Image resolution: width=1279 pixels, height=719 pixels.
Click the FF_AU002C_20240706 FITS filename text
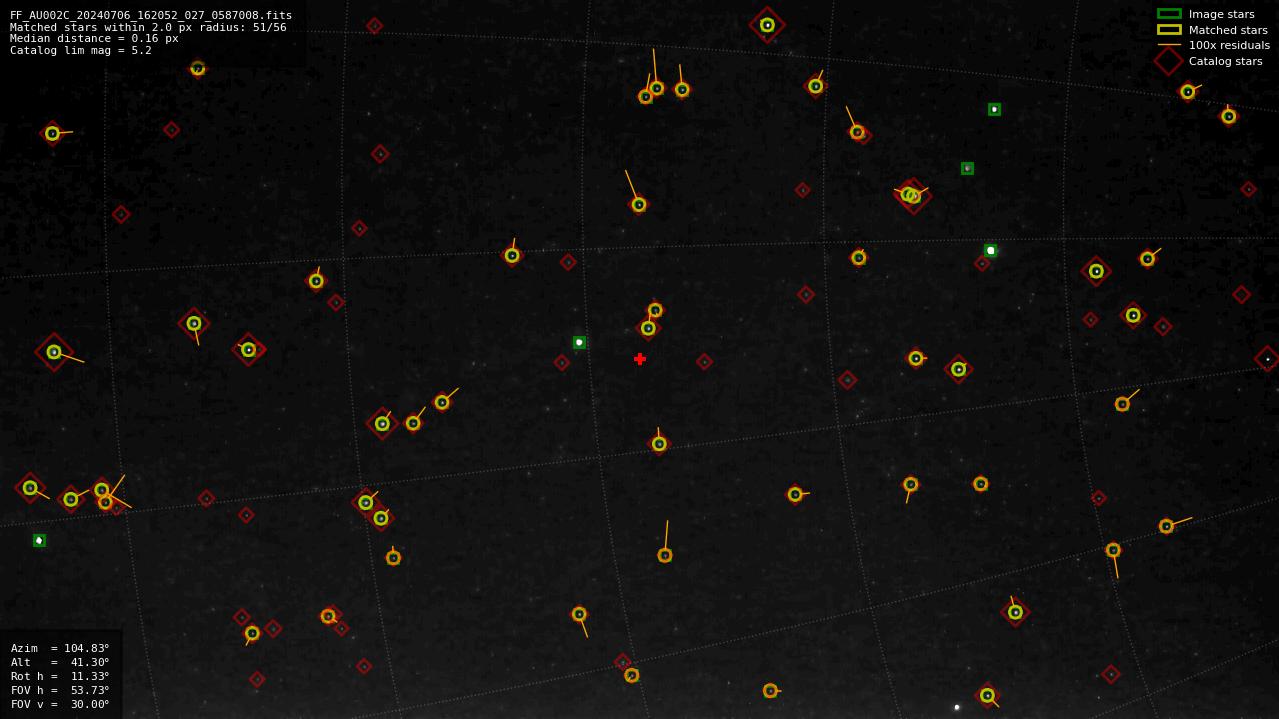pyautogui.click(x=151, y=15)
